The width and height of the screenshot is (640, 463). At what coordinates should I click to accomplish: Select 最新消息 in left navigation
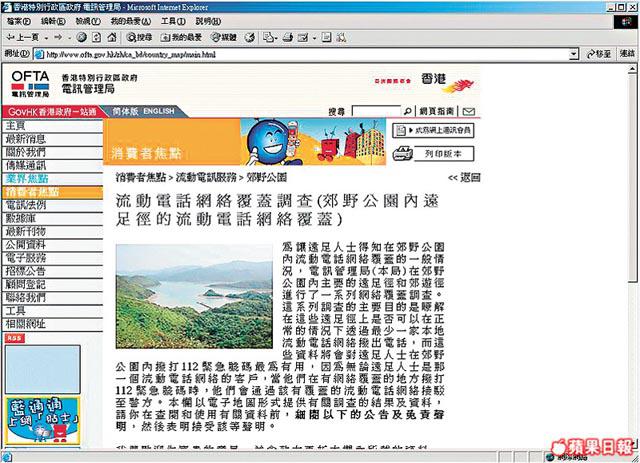click(27, 138)
